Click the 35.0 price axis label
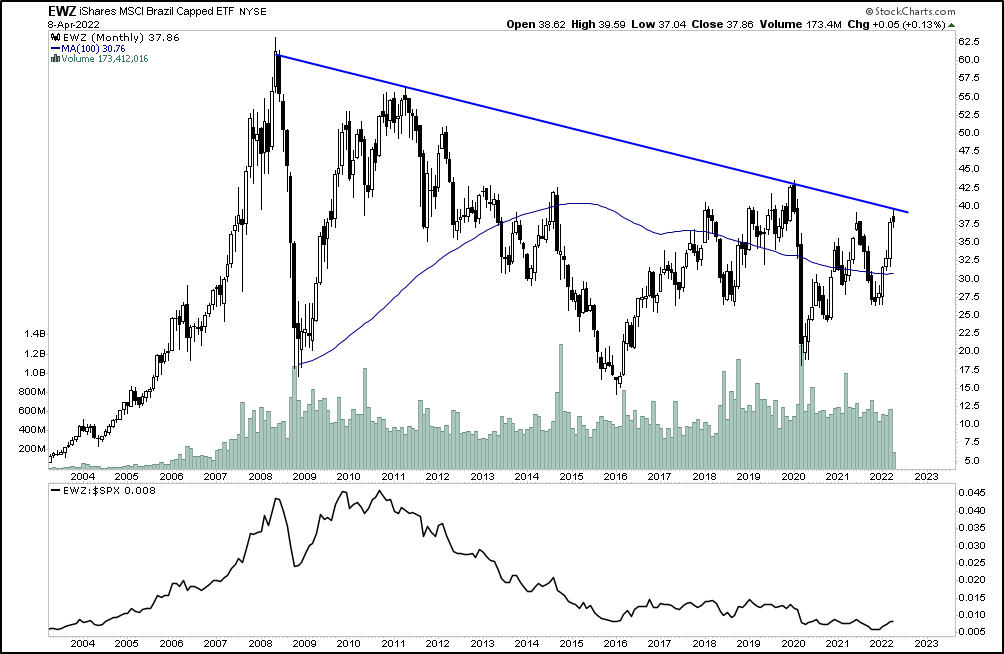1004x654 pixels. point(968,242)
